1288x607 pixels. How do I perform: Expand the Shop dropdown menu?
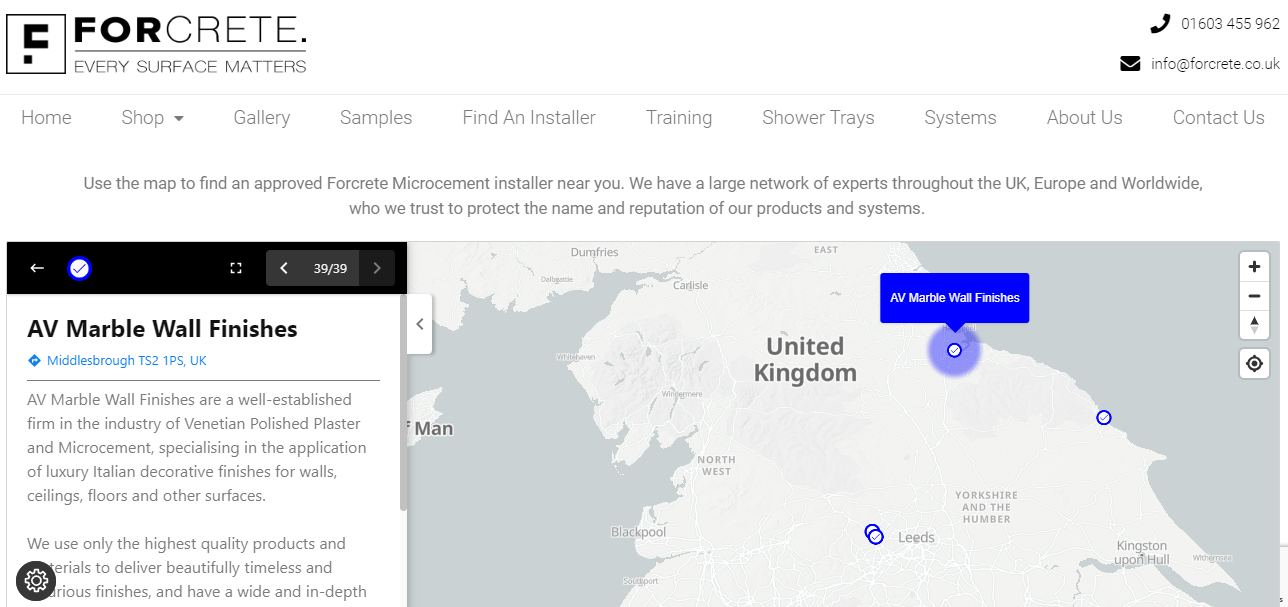(153, 118)
